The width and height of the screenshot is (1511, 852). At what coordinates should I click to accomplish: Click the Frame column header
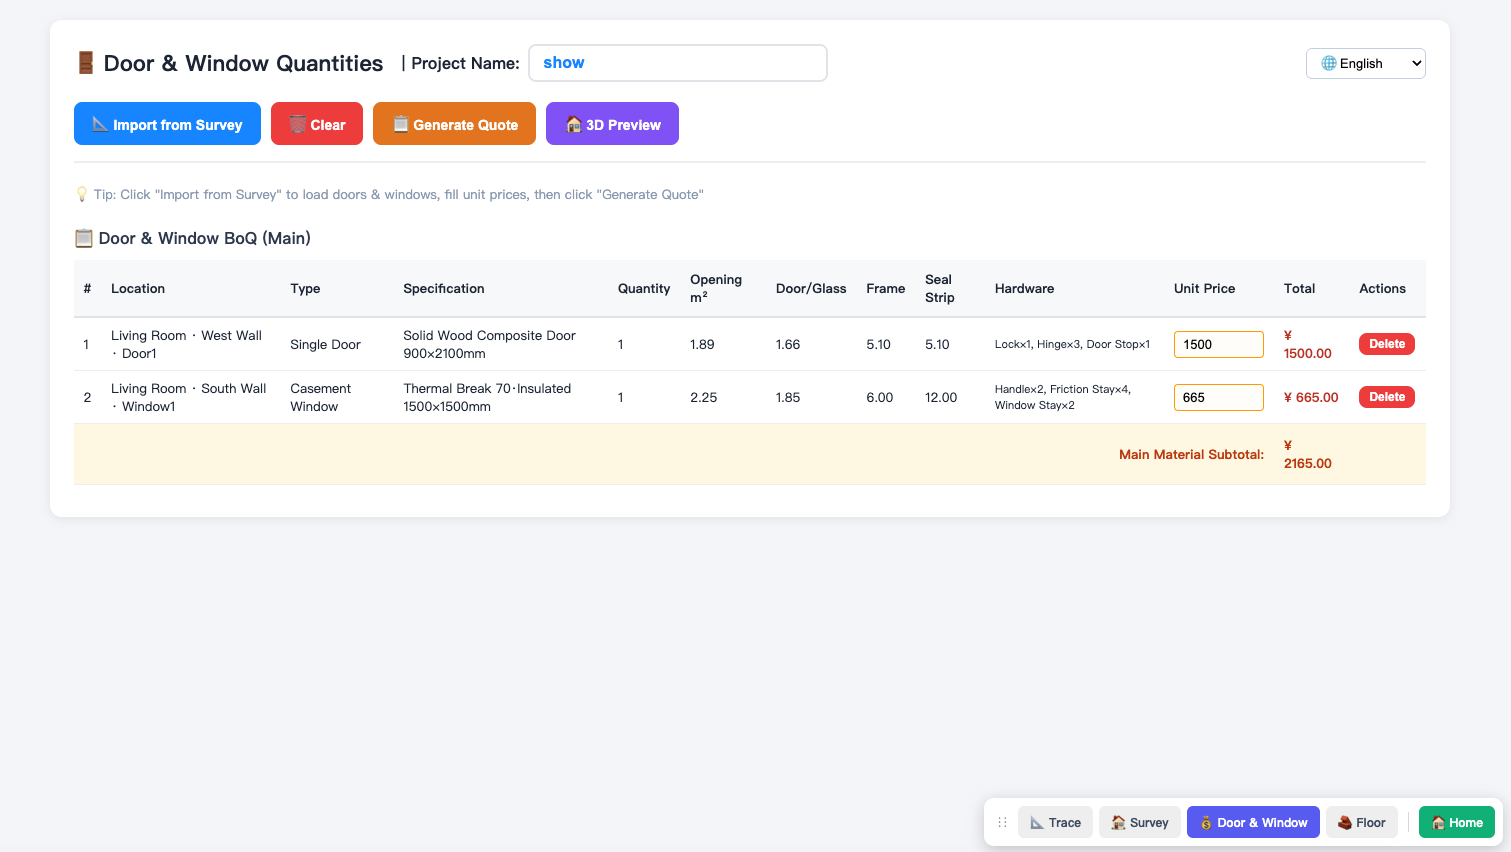point(886,288)
